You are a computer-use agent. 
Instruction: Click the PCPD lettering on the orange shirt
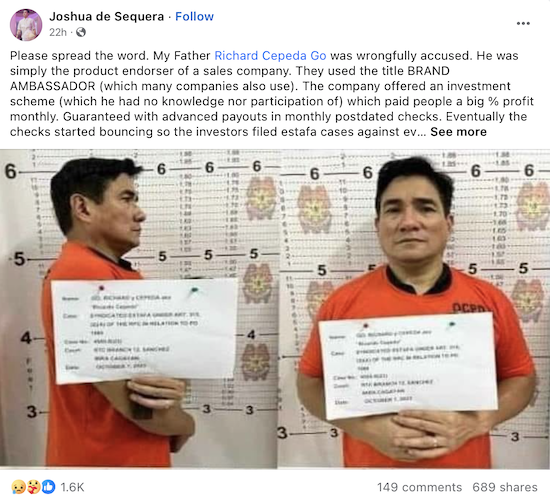coord(469,308)
